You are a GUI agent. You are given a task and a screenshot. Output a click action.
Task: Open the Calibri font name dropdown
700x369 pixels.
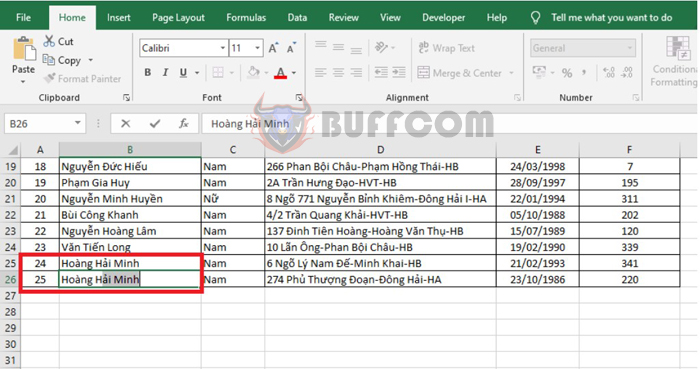pyautogui.click(x=223, y=48)
